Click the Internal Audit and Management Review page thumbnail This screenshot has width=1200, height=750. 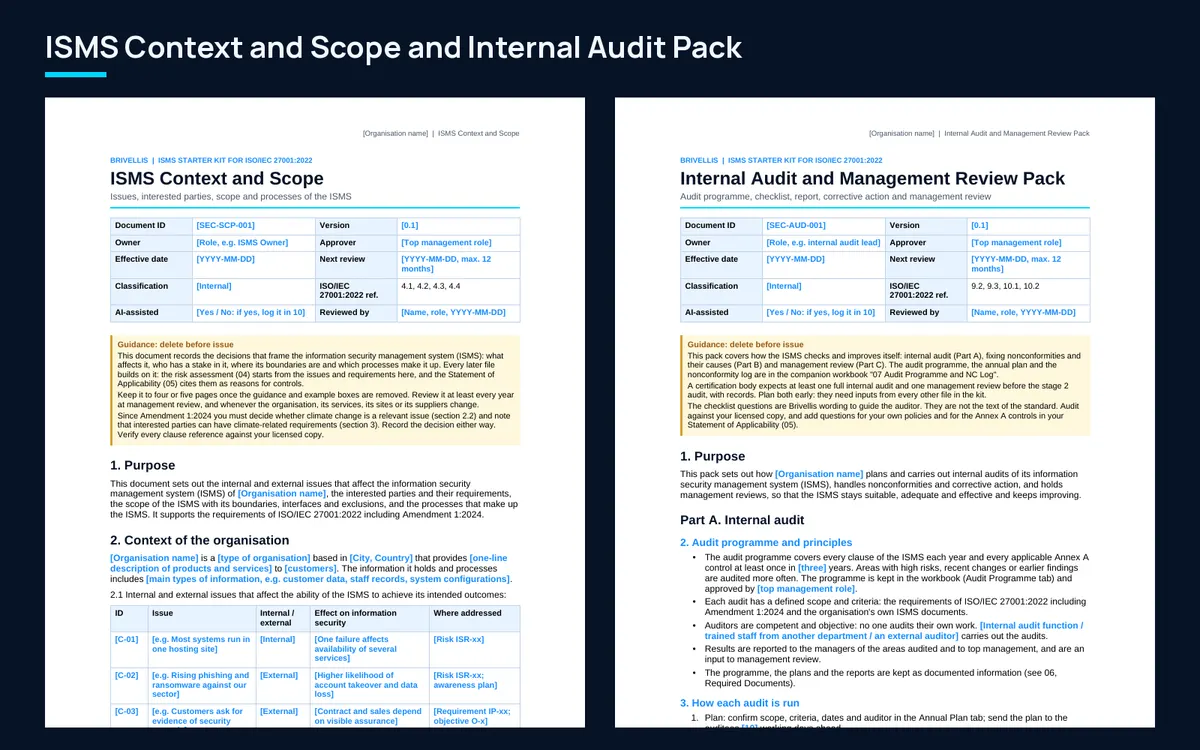[885, 412]
